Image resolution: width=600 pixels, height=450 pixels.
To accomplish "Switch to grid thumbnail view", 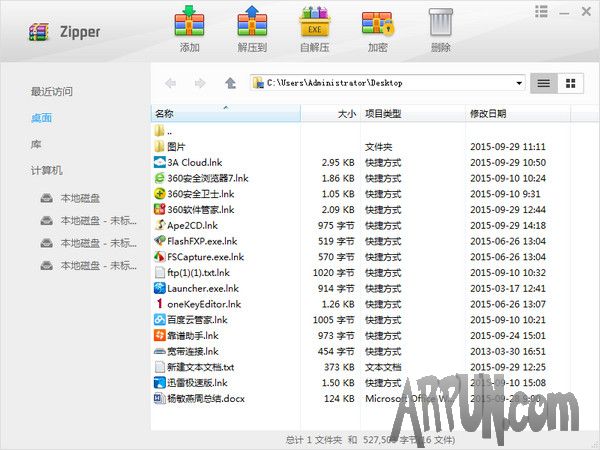I will point(571,83).
